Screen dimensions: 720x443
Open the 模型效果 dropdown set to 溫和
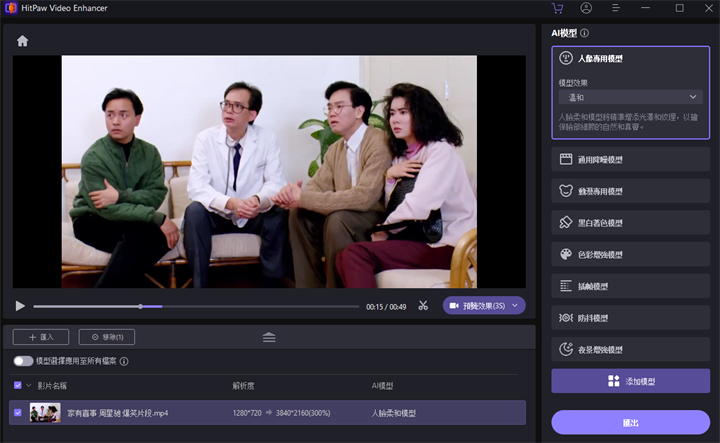pos(631,97)
